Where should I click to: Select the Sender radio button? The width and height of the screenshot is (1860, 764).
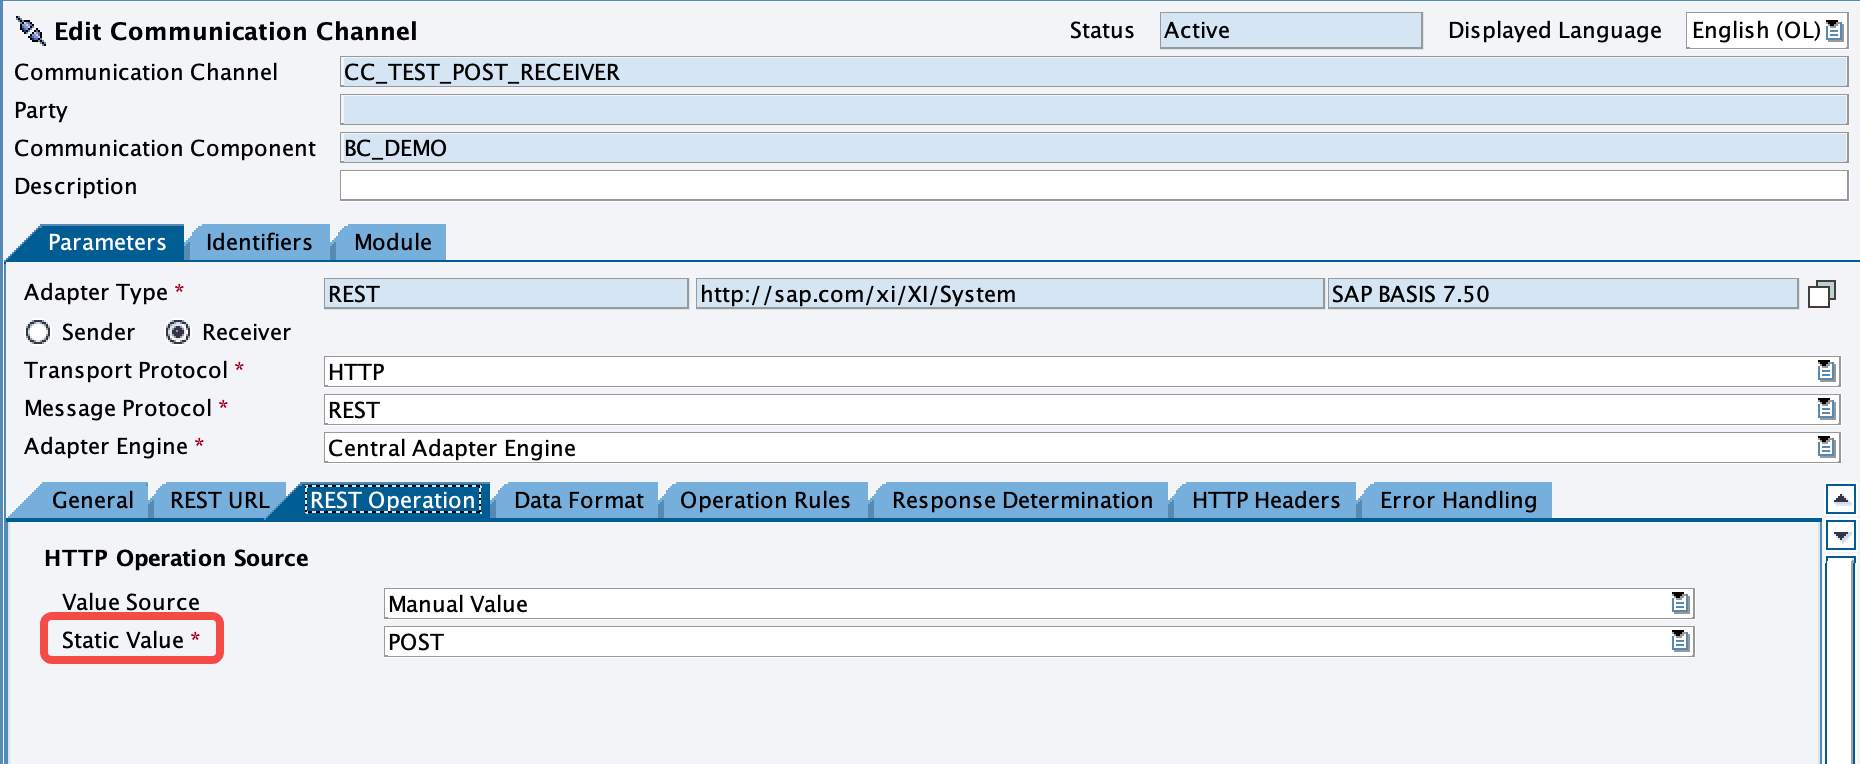click(x=38, y=332)
